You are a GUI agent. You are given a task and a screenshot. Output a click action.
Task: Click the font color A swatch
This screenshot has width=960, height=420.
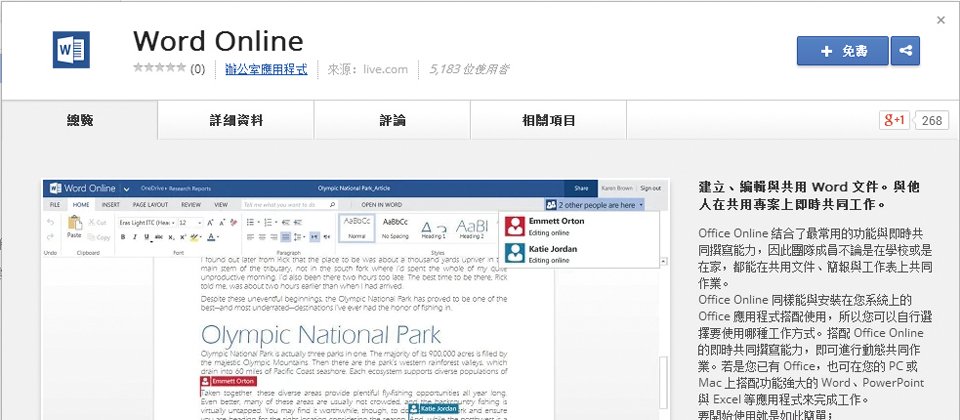click(x=211, y=237)
